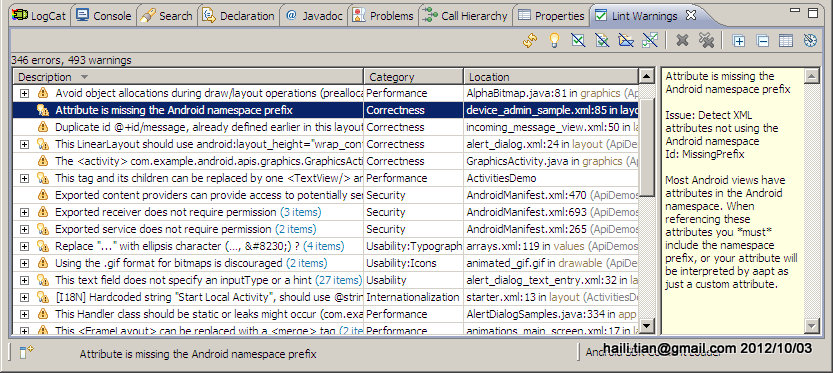Switch to the Search tab
833x373 pixels.
click(167, 16)
